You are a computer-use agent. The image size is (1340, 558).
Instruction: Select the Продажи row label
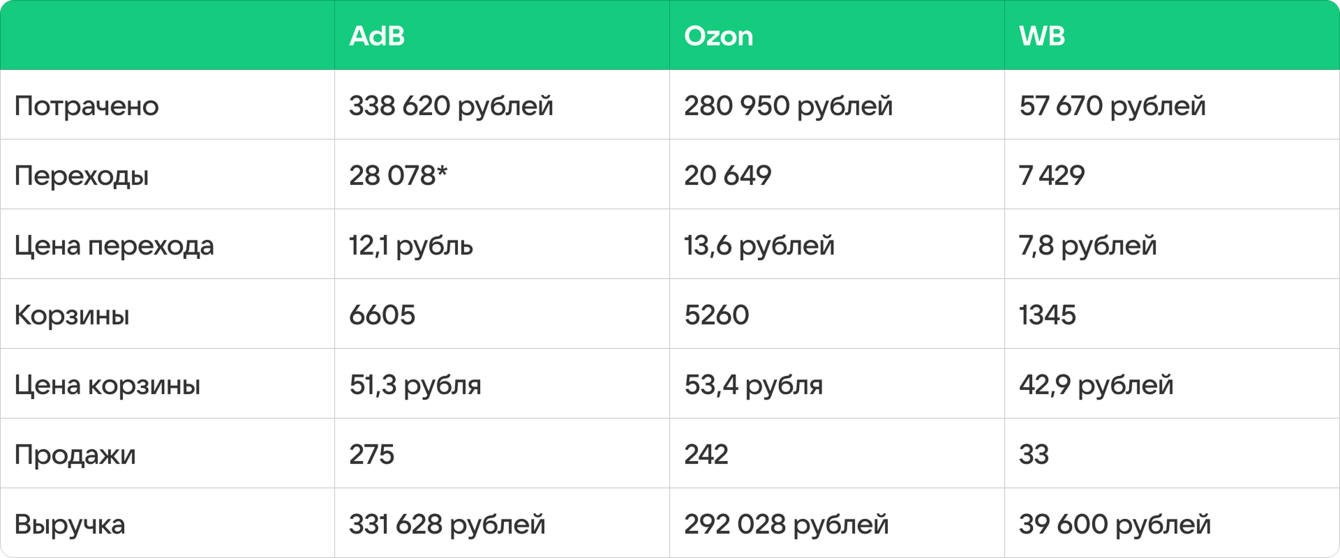(75, 455)
